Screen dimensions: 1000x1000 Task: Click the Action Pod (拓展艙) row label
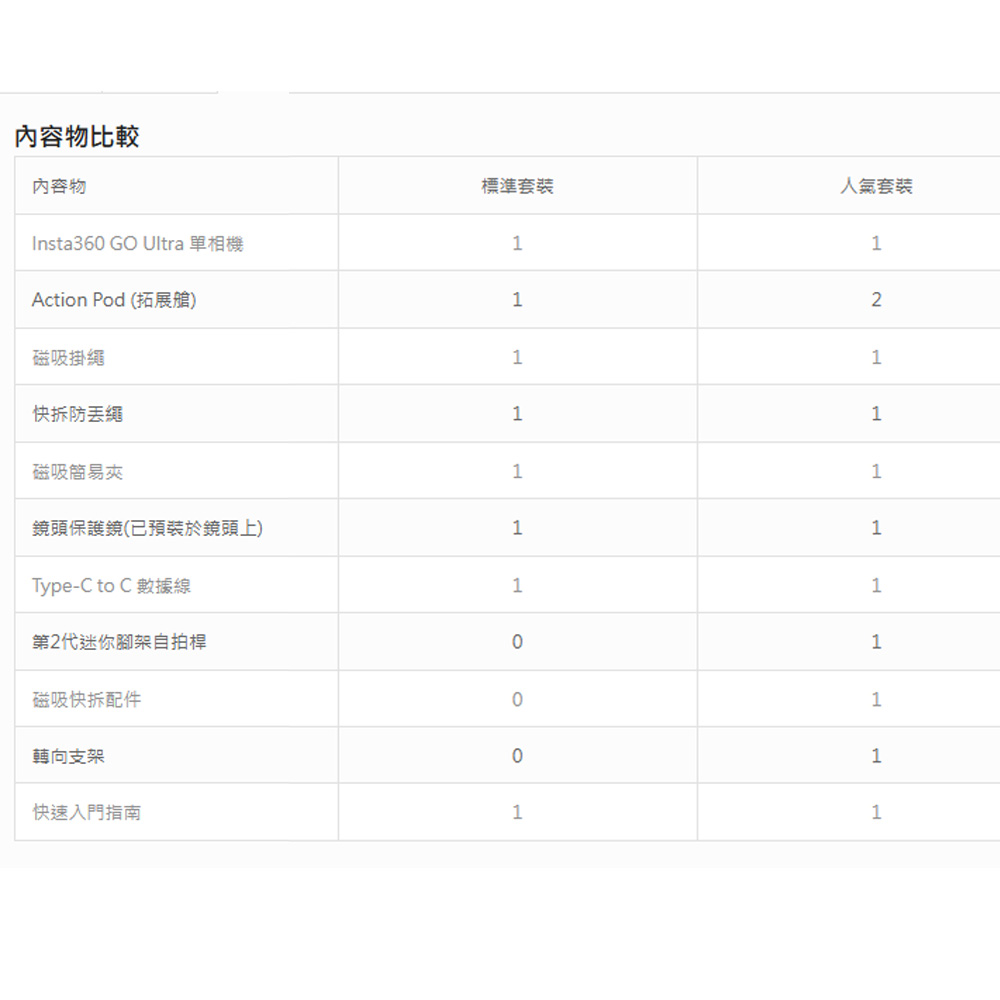click(x=114, y=300)
